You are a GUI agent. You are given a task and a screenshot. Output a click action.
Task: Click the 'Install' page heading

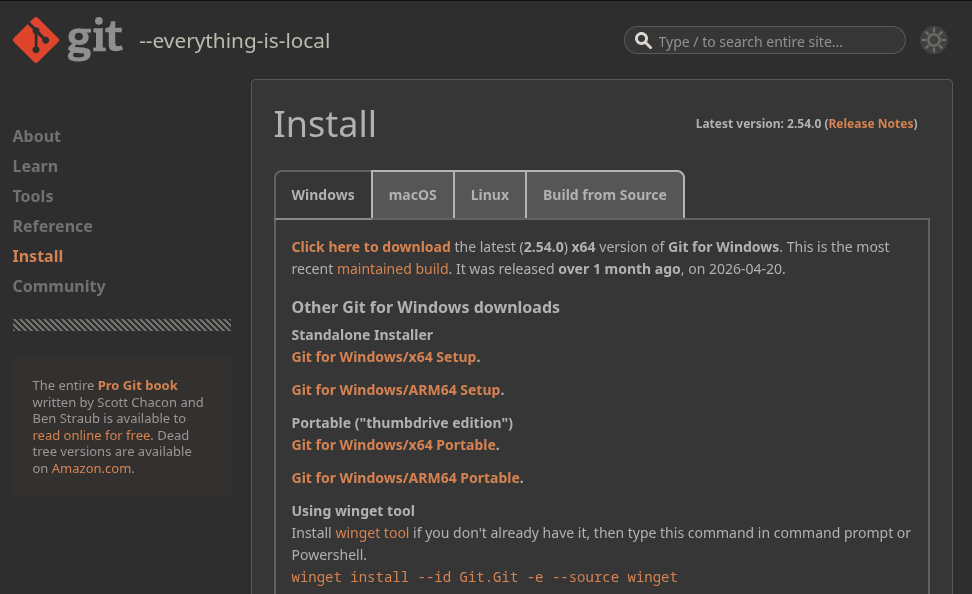pyautogui.click(x=325, y=124)
